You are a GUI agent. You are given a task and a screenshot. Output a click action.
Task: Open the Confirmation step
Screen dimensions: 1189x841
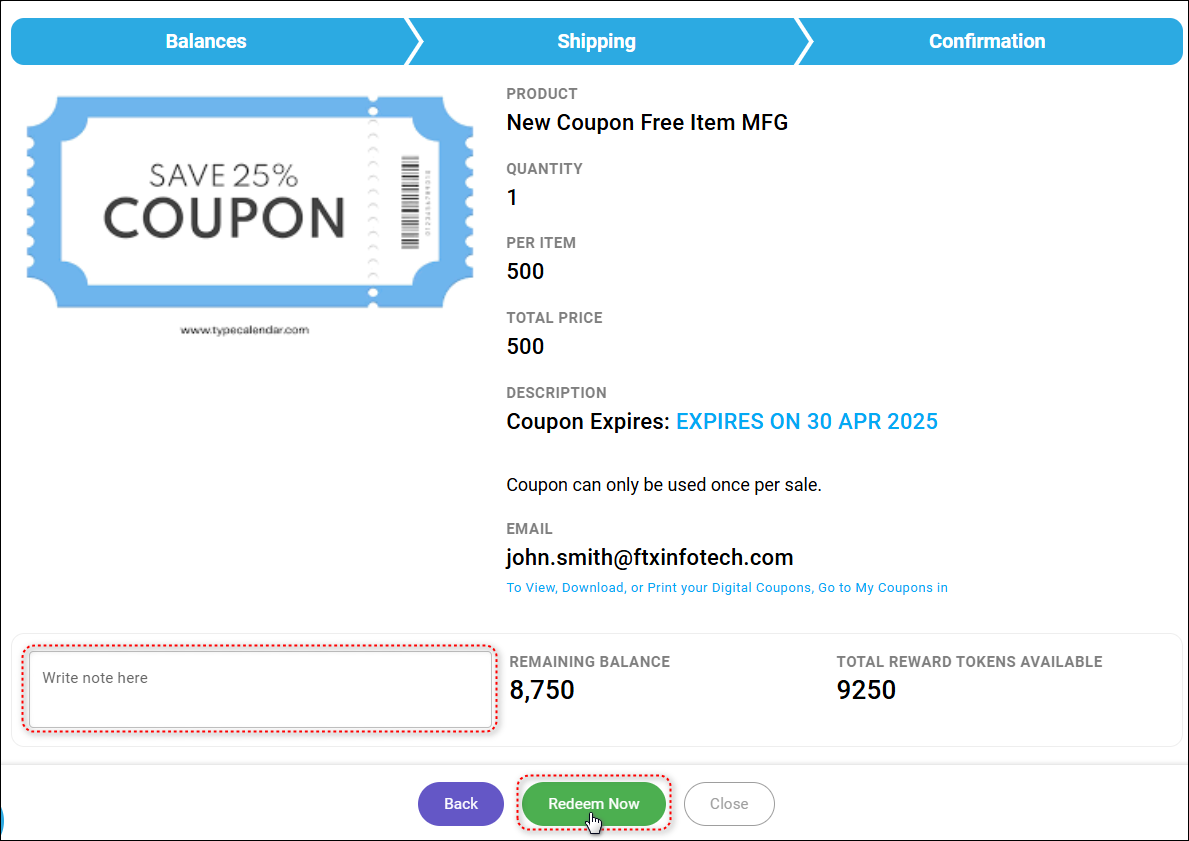pos(987,41)
